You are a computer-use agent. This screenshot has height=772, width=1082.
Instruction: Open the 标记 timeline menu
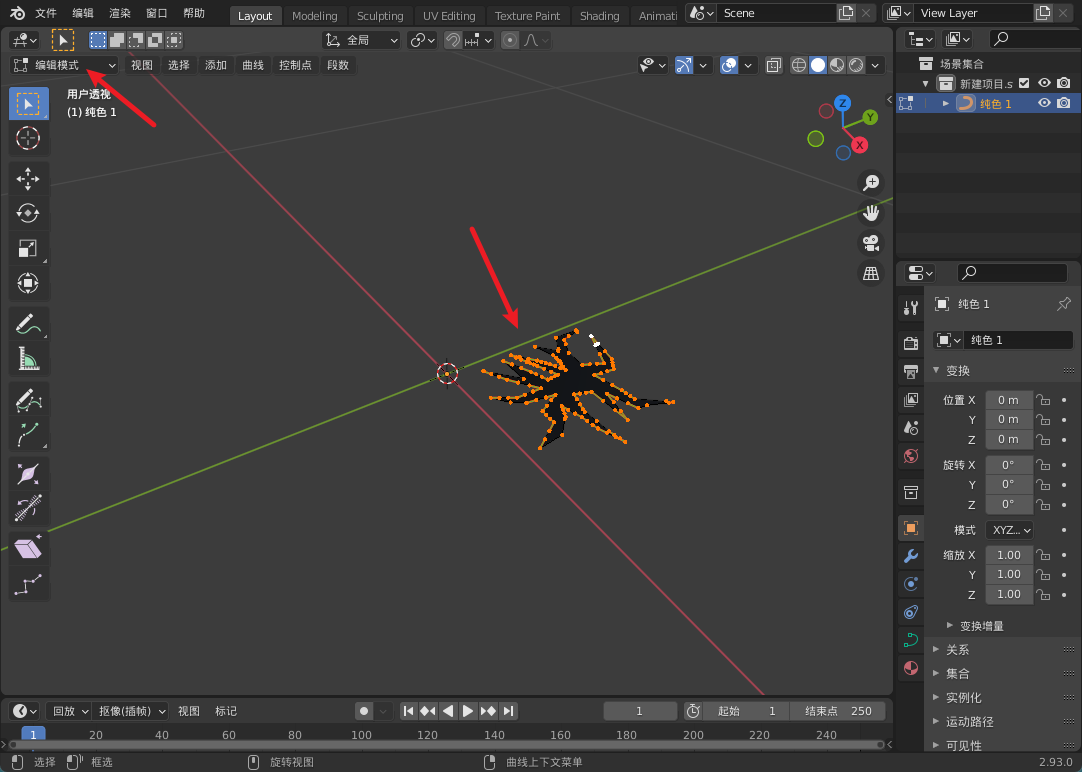pyautogui.click(x=226, y=711)
